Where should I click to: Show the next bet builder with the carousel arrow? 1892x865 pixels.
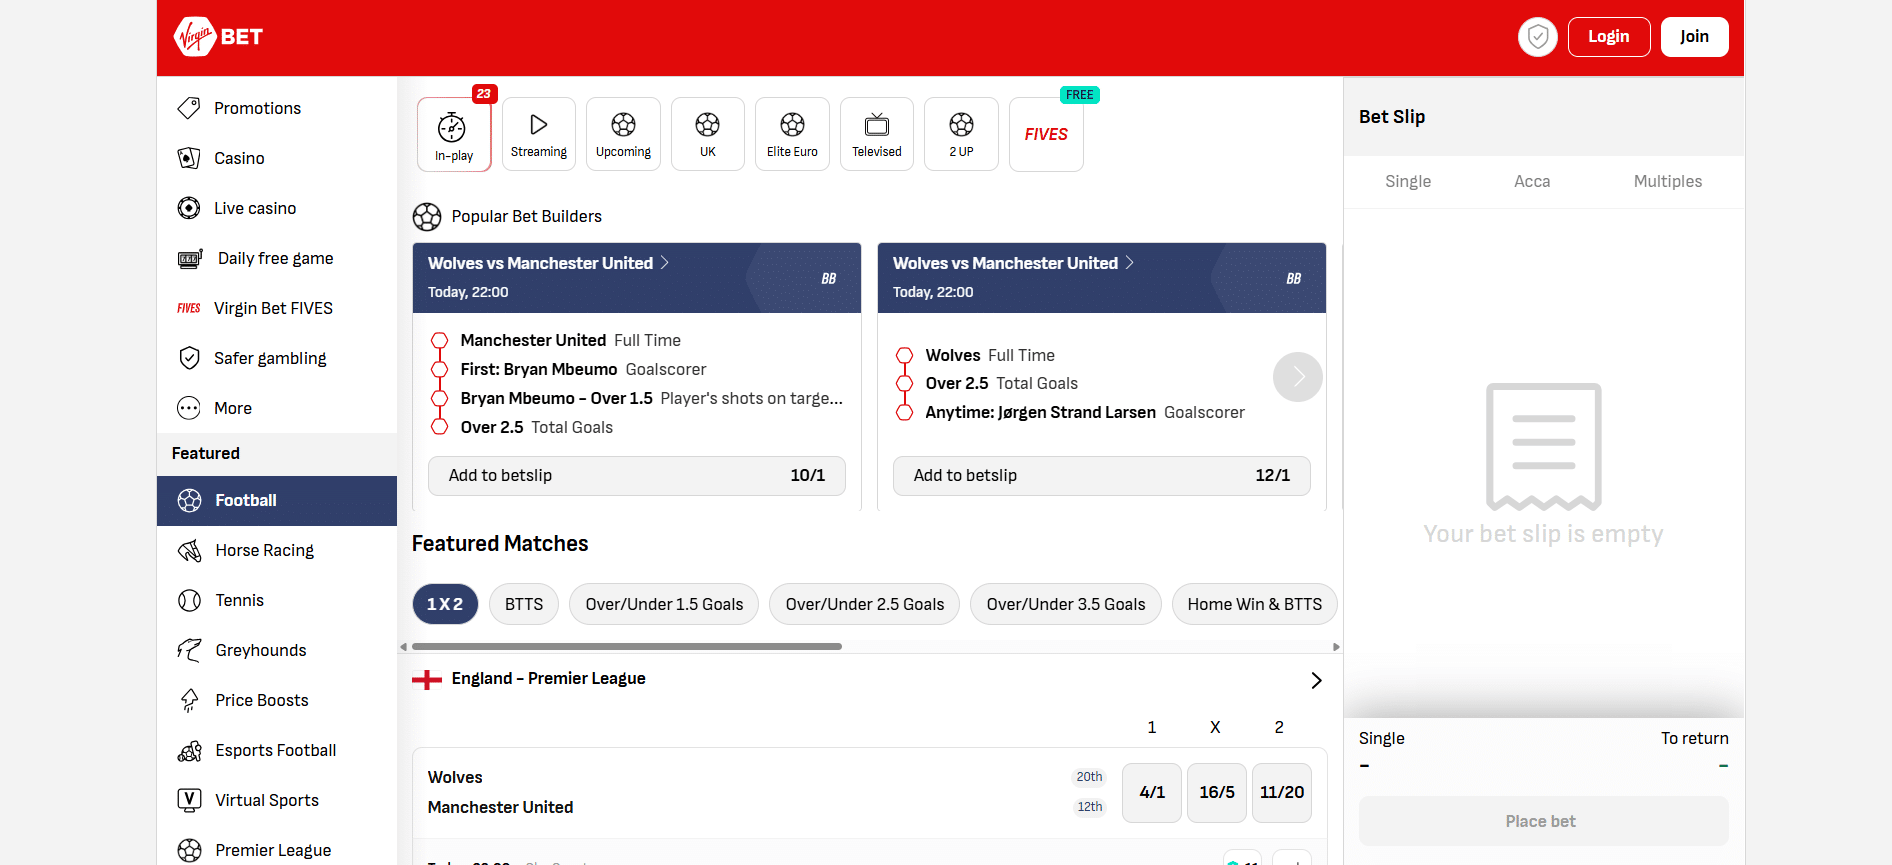pyautogui.click(x=1298, y=377)
